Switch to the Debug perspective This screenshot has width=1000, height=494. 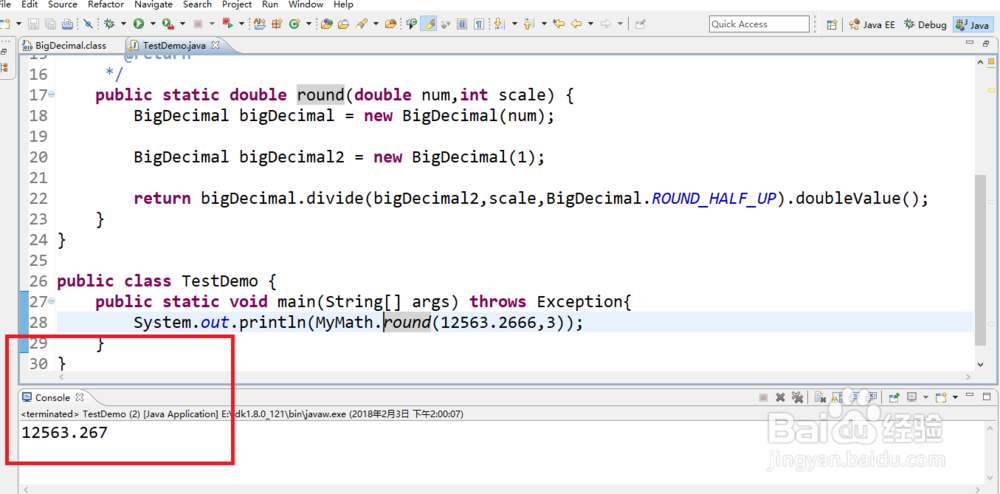925,25
